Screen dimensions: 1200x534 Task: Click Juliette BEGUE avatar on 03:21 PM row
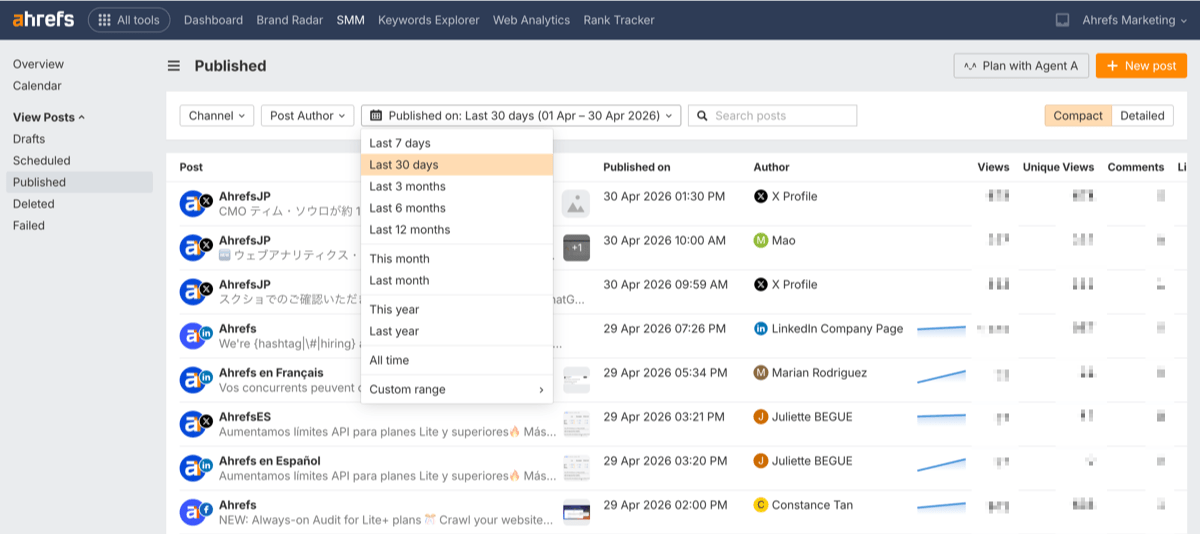click(761, 417)
